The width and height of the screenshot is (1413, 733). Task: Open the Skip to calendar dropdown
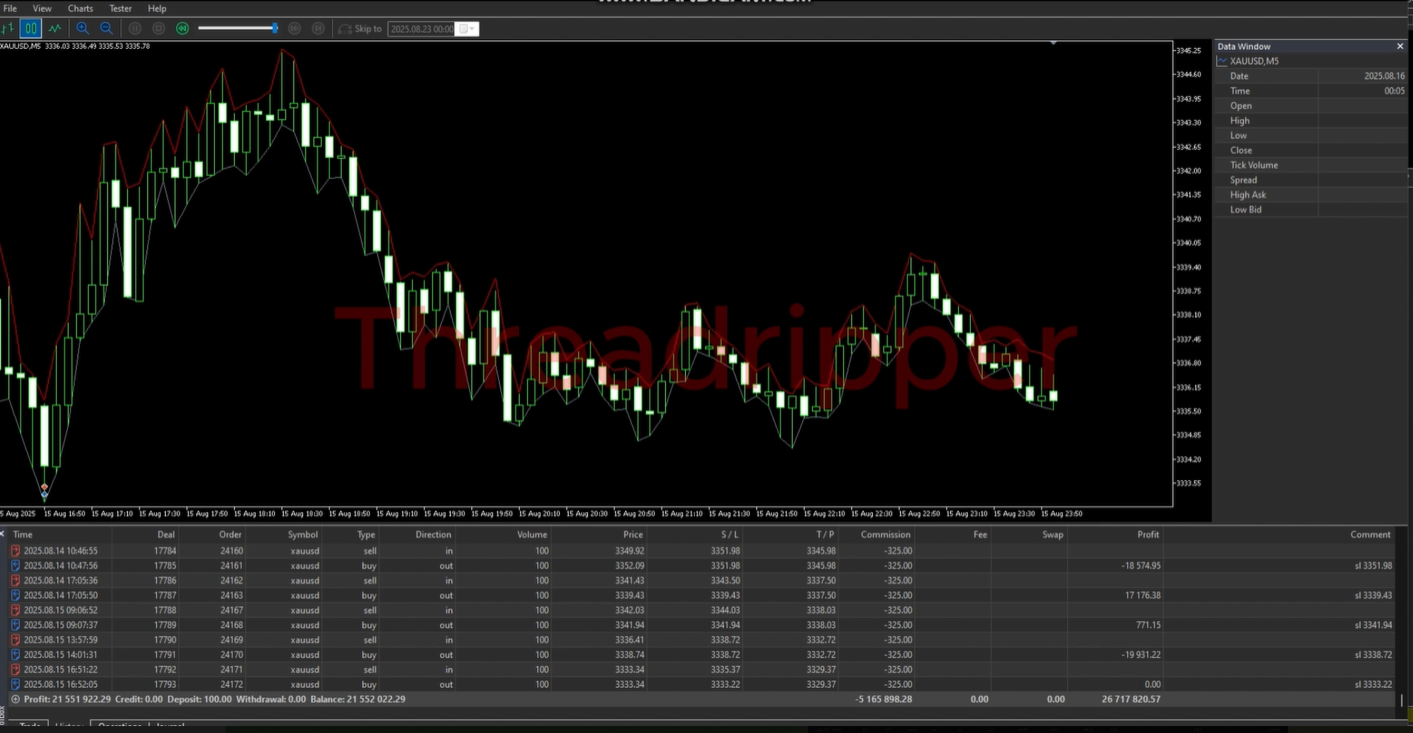(x=467, y=29)
